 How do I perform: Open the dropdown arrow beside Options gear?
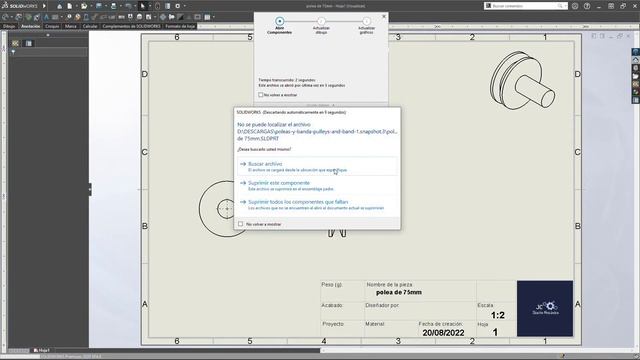pos(184,6)
